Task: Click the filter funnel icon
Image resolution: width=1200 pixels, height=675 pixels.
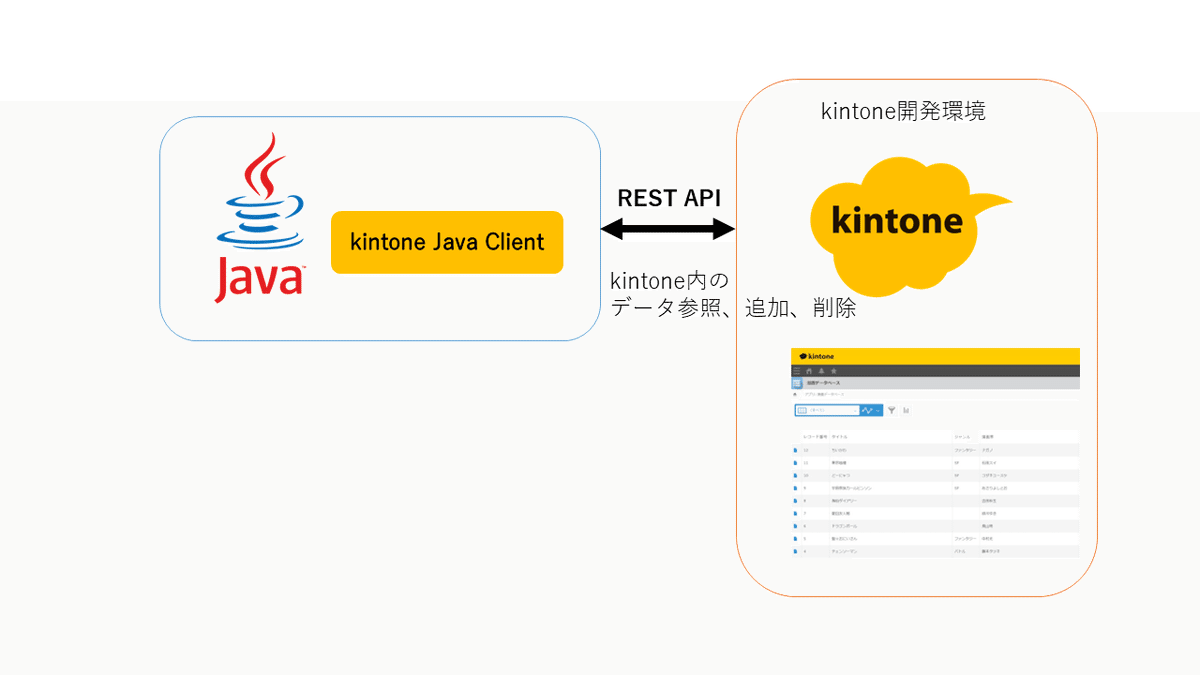Action: pos(892,410)
